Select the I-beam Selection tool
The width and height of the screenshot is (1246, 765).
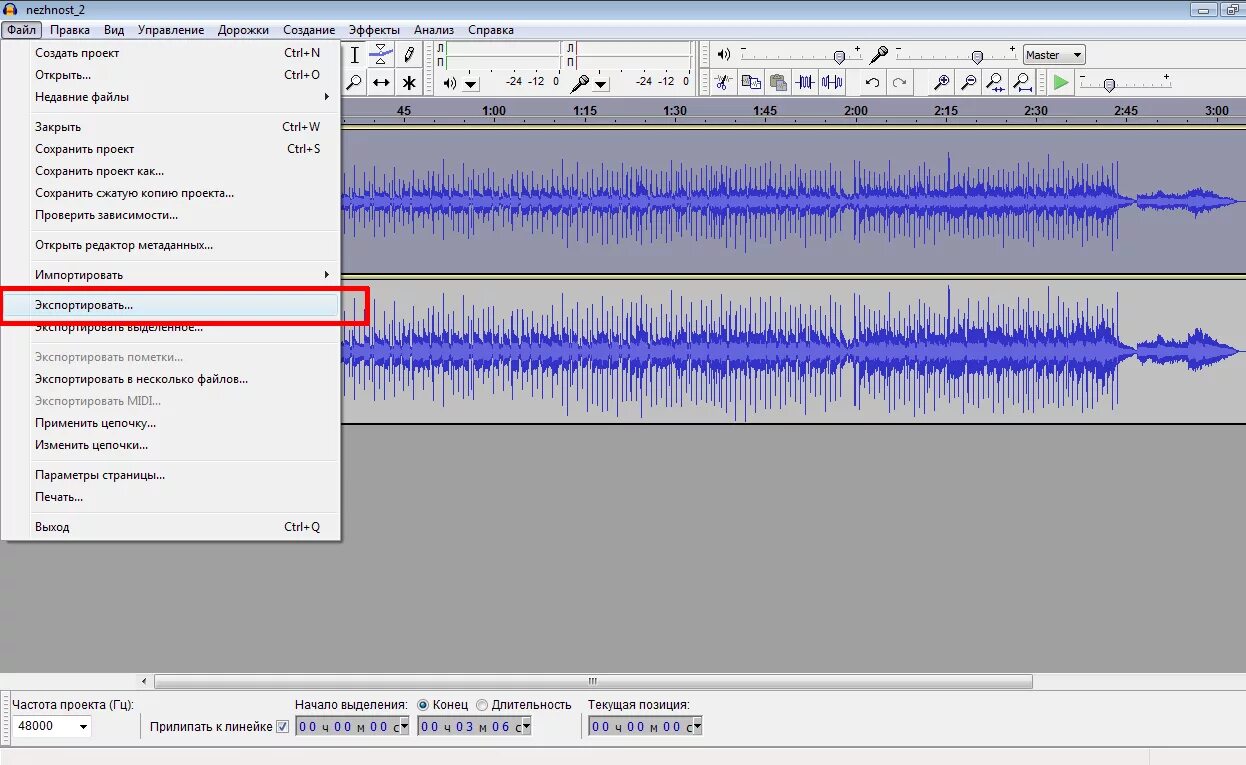coord(353,55)
